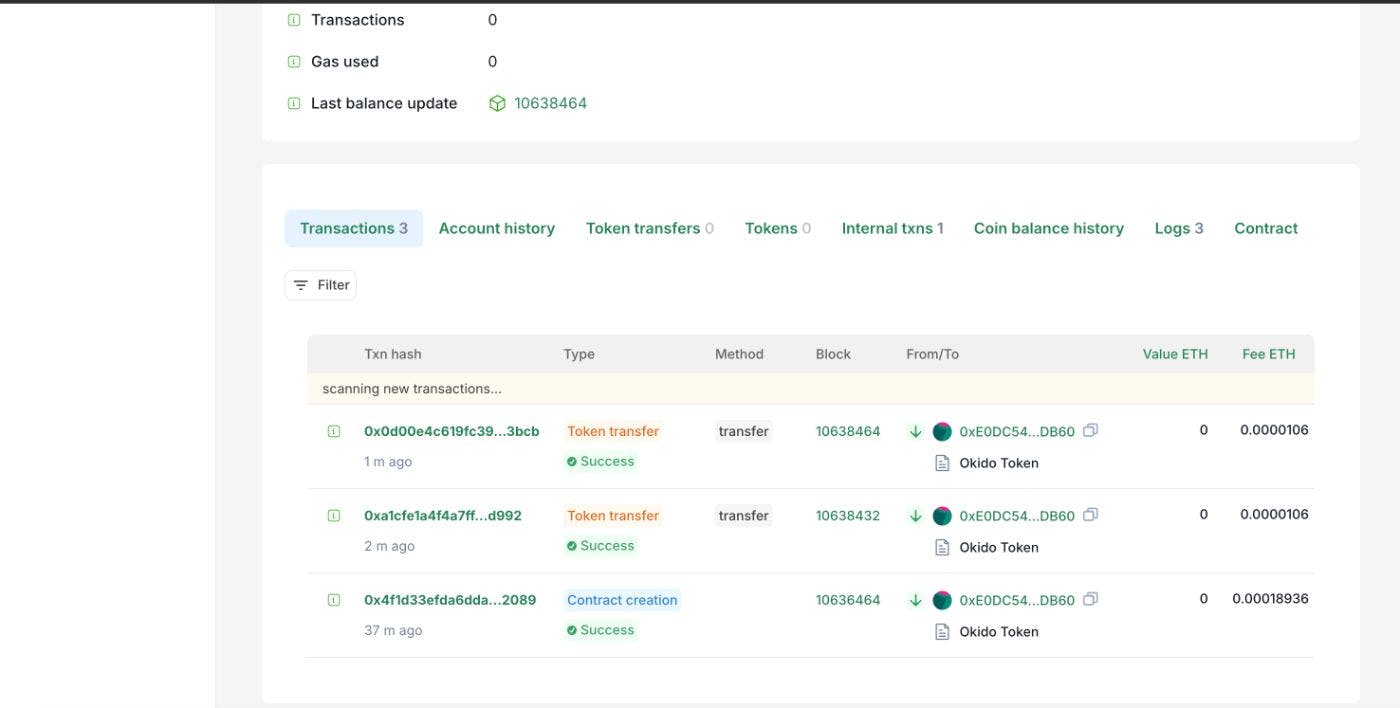Go to the Contract tab
The height and width of the screenshot is (708, 1400).
pos(1265,228)
